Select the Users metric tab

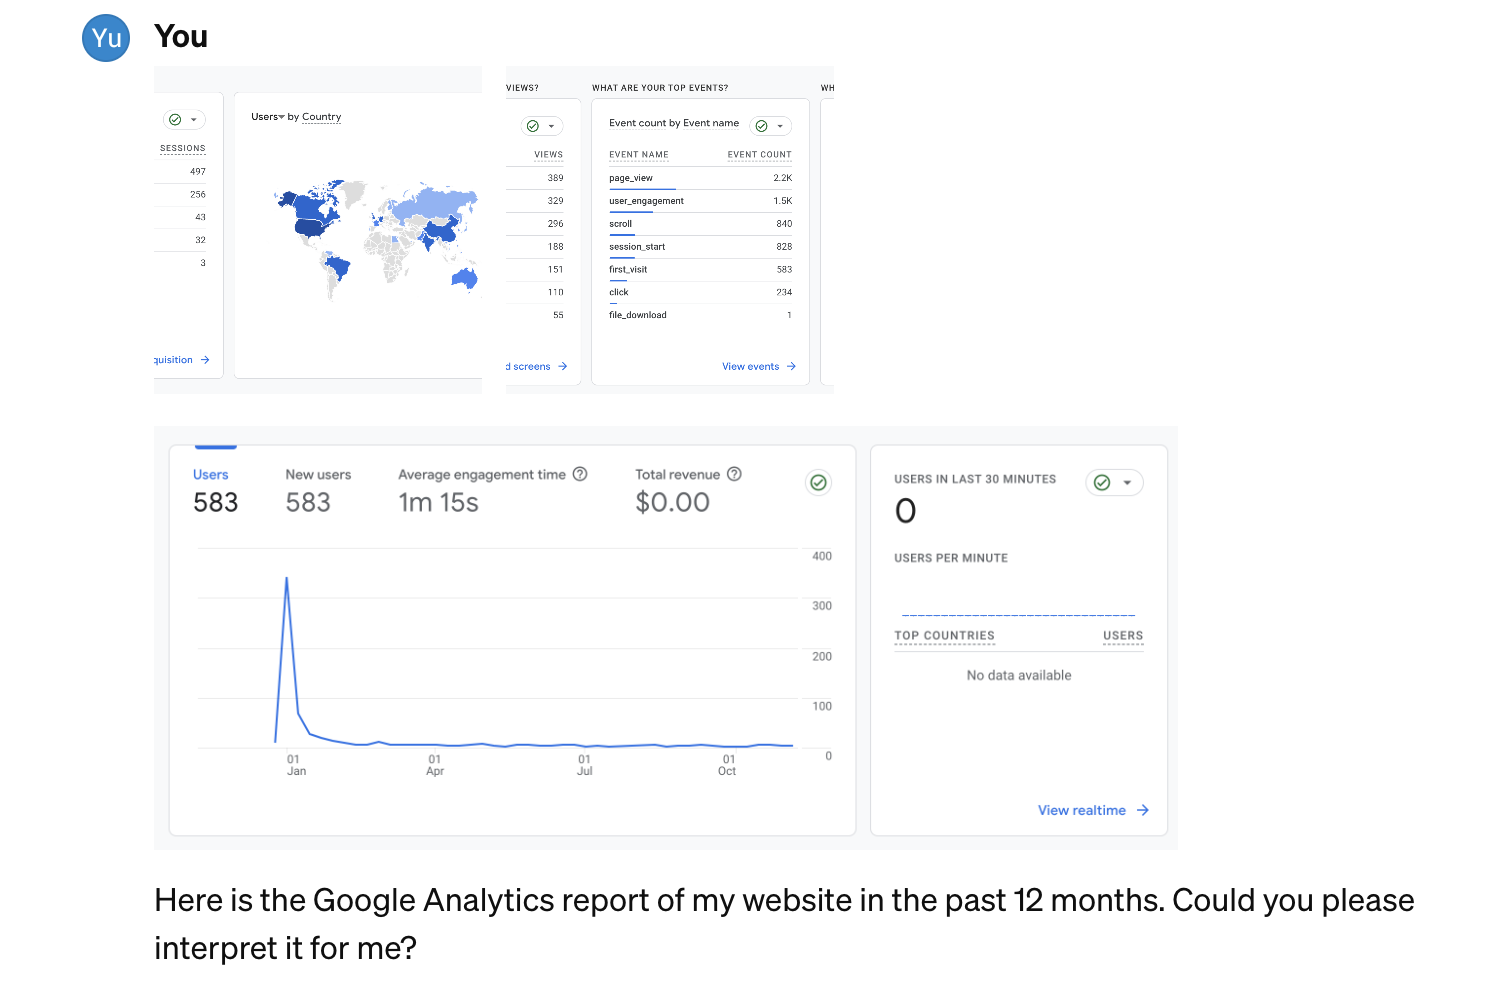(216, 491)
